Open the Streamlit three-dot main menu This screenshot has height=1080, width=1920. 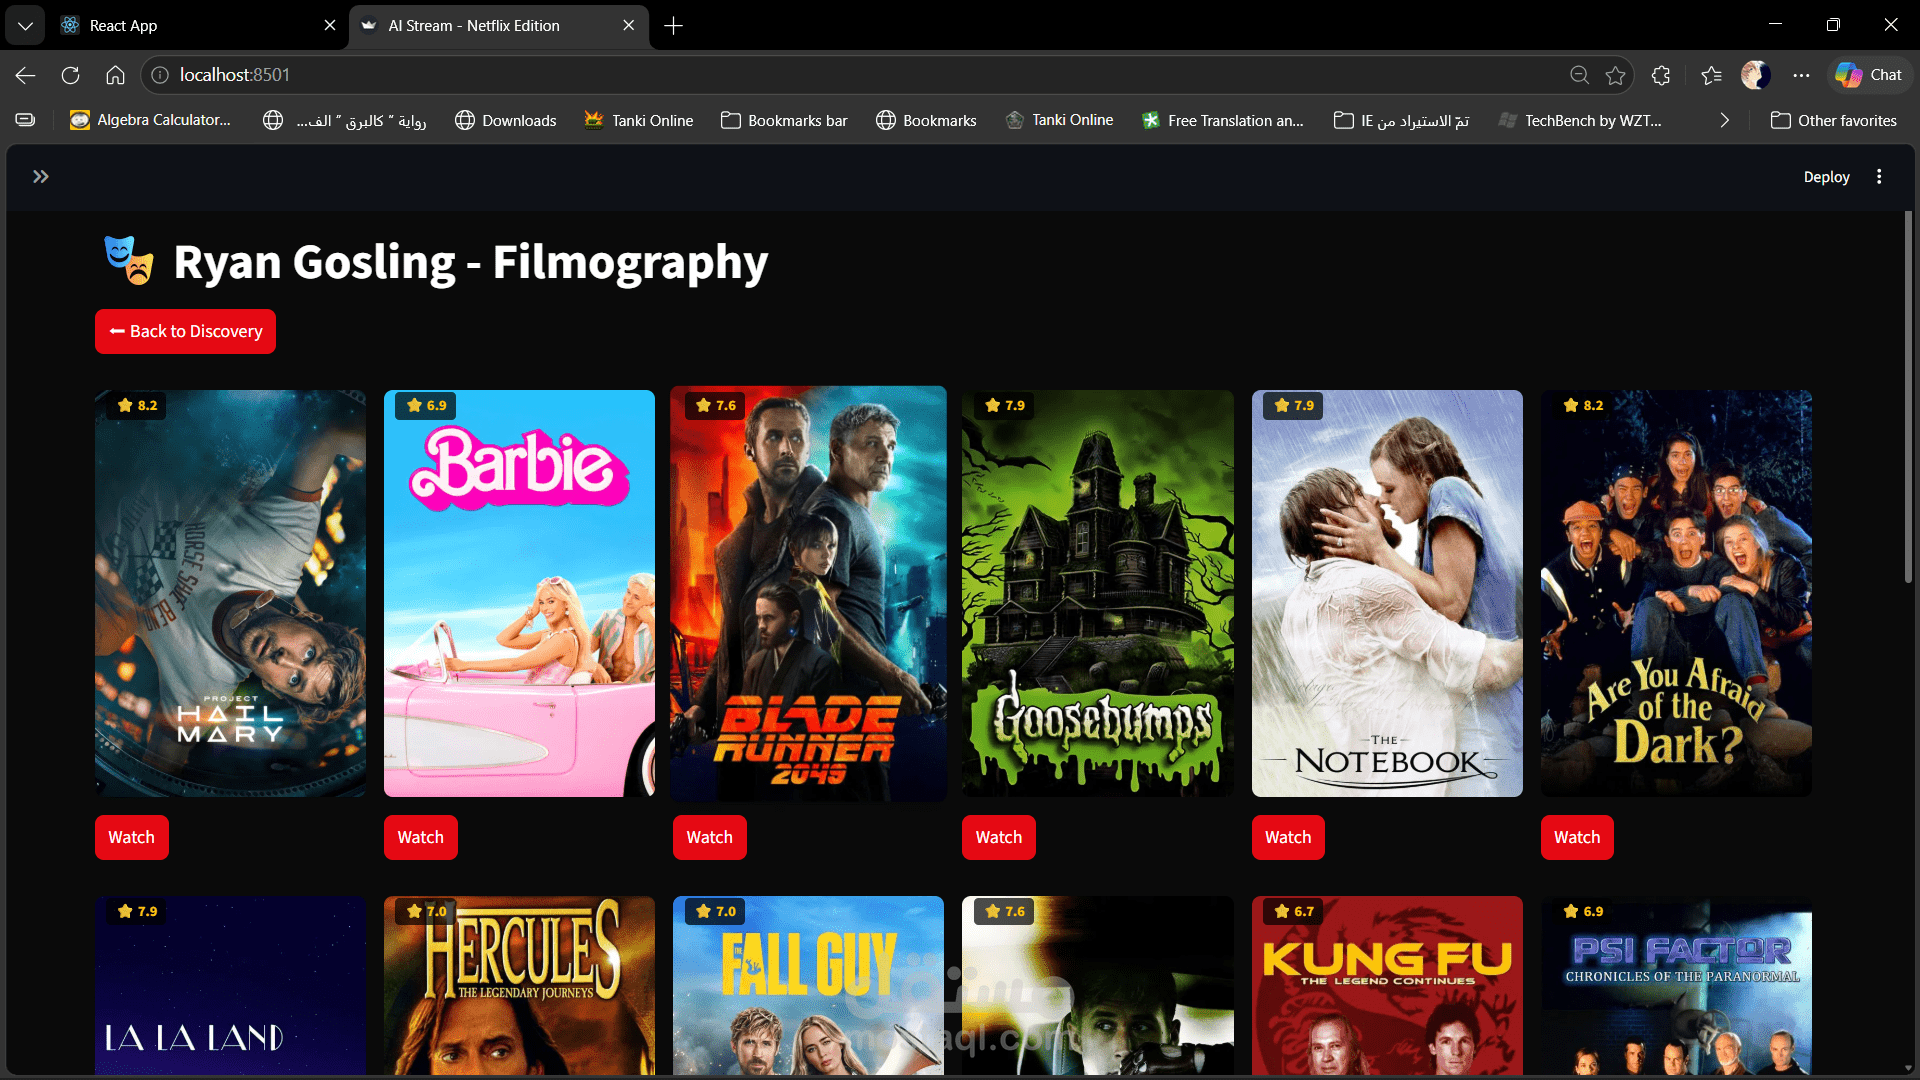point(1879,177)
